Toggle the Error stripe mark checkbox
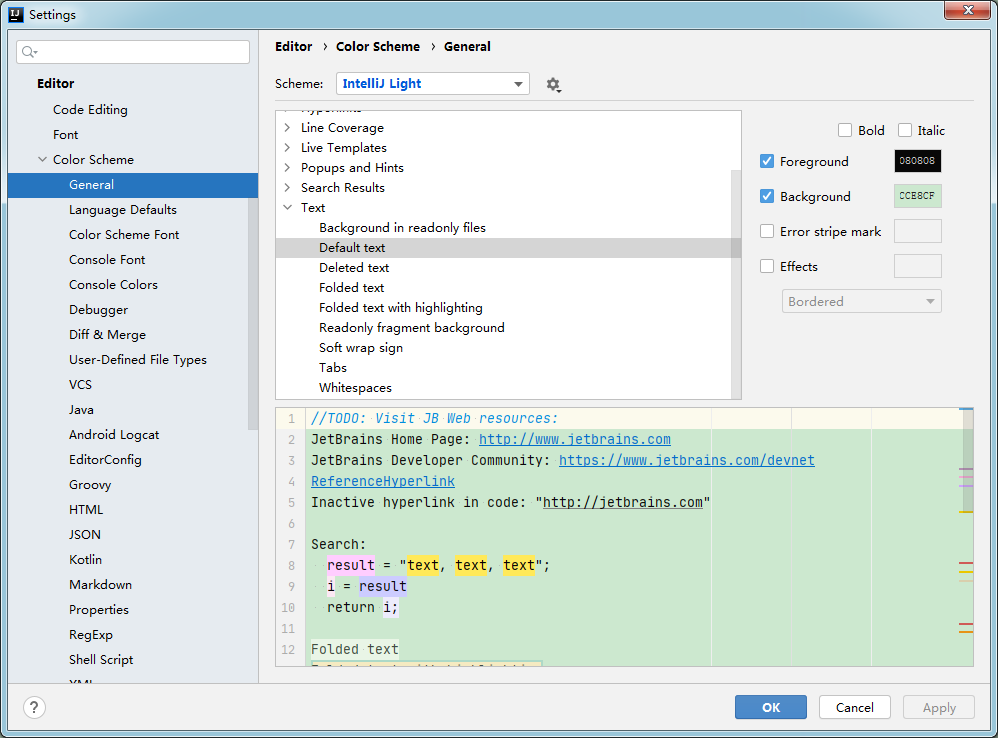The image size is (998, 738). (x=767, y=231)
